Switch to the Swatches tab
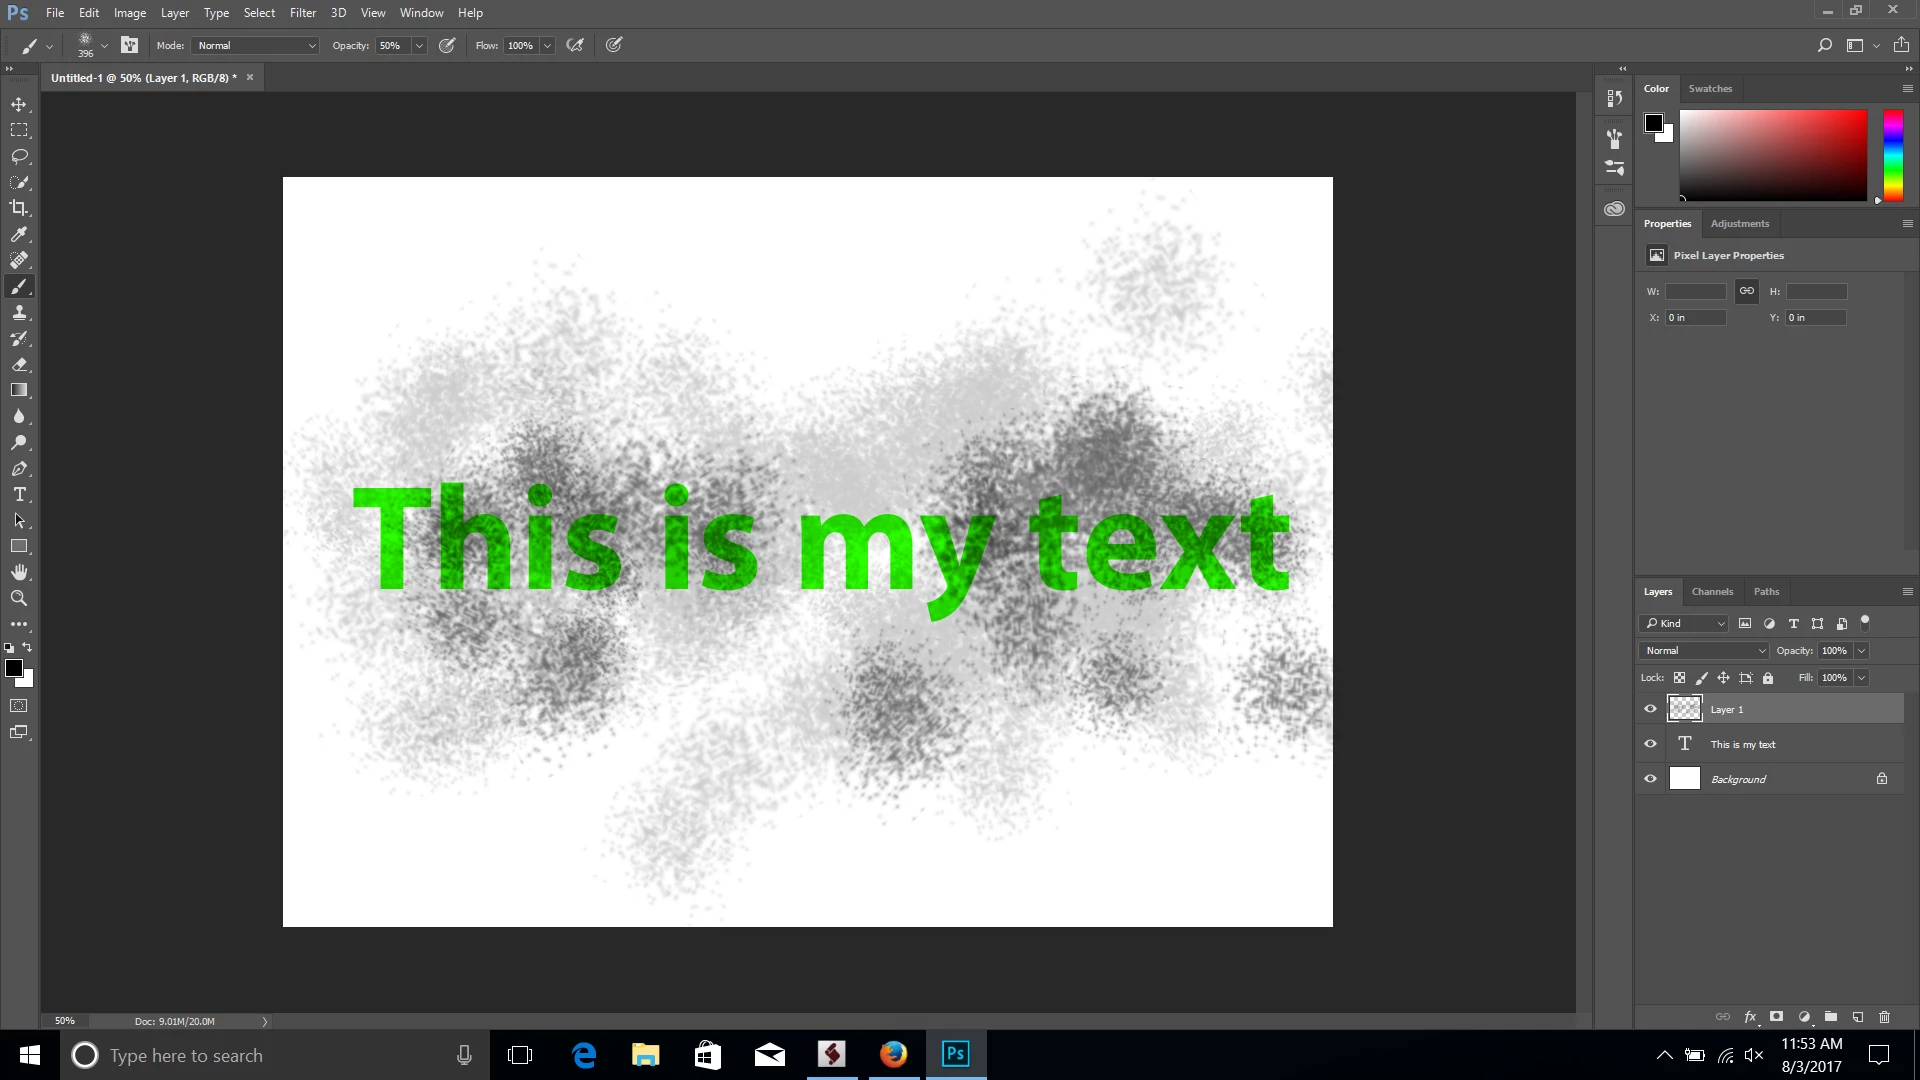The height and width of the screenshot is (1080, 1920). pos(1710,89)
